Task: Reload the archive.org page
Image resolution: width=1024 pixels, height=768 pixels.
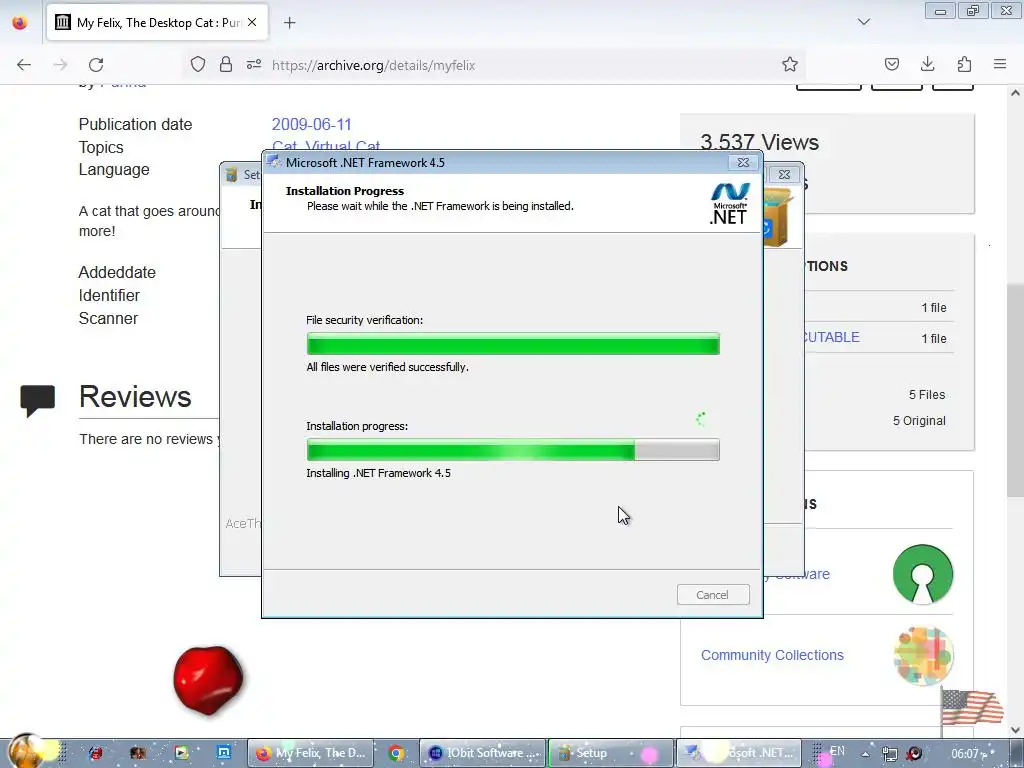Action: 96,65
